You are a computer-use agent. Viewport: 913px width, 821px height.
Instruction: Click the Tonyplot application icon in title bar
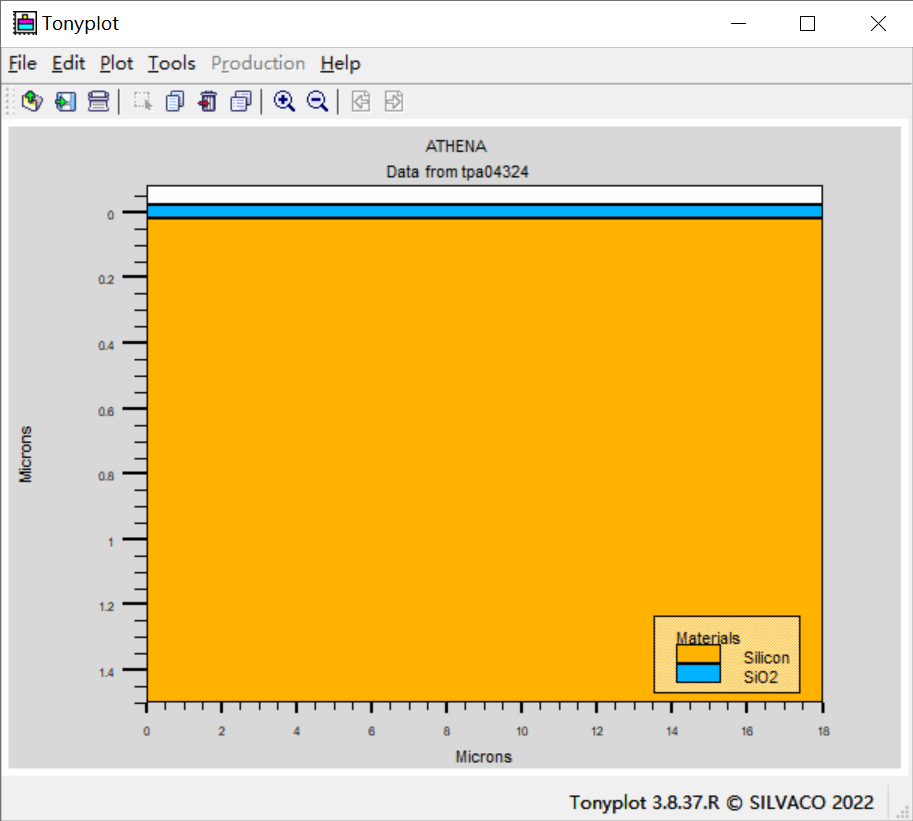(x=24, y=23)
